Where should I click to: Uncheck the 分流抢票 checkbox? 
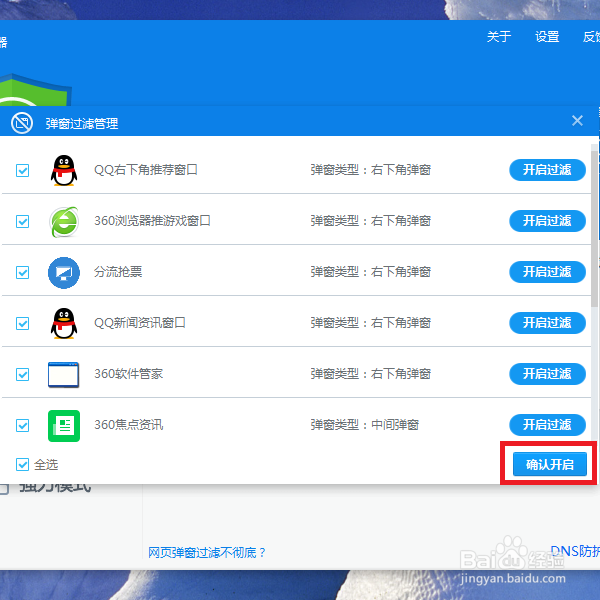pyautogui.click(x=23, y=272)
